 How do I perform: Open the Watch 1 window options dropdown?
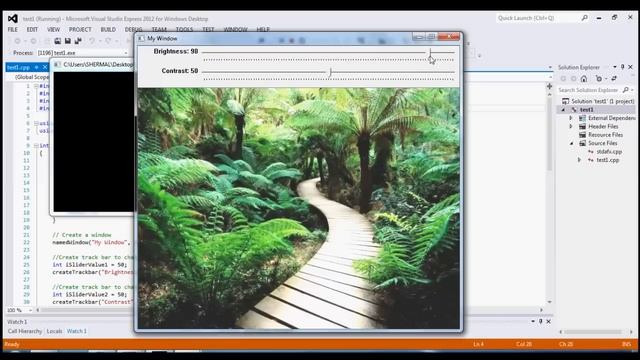click(x=533, y=321)
